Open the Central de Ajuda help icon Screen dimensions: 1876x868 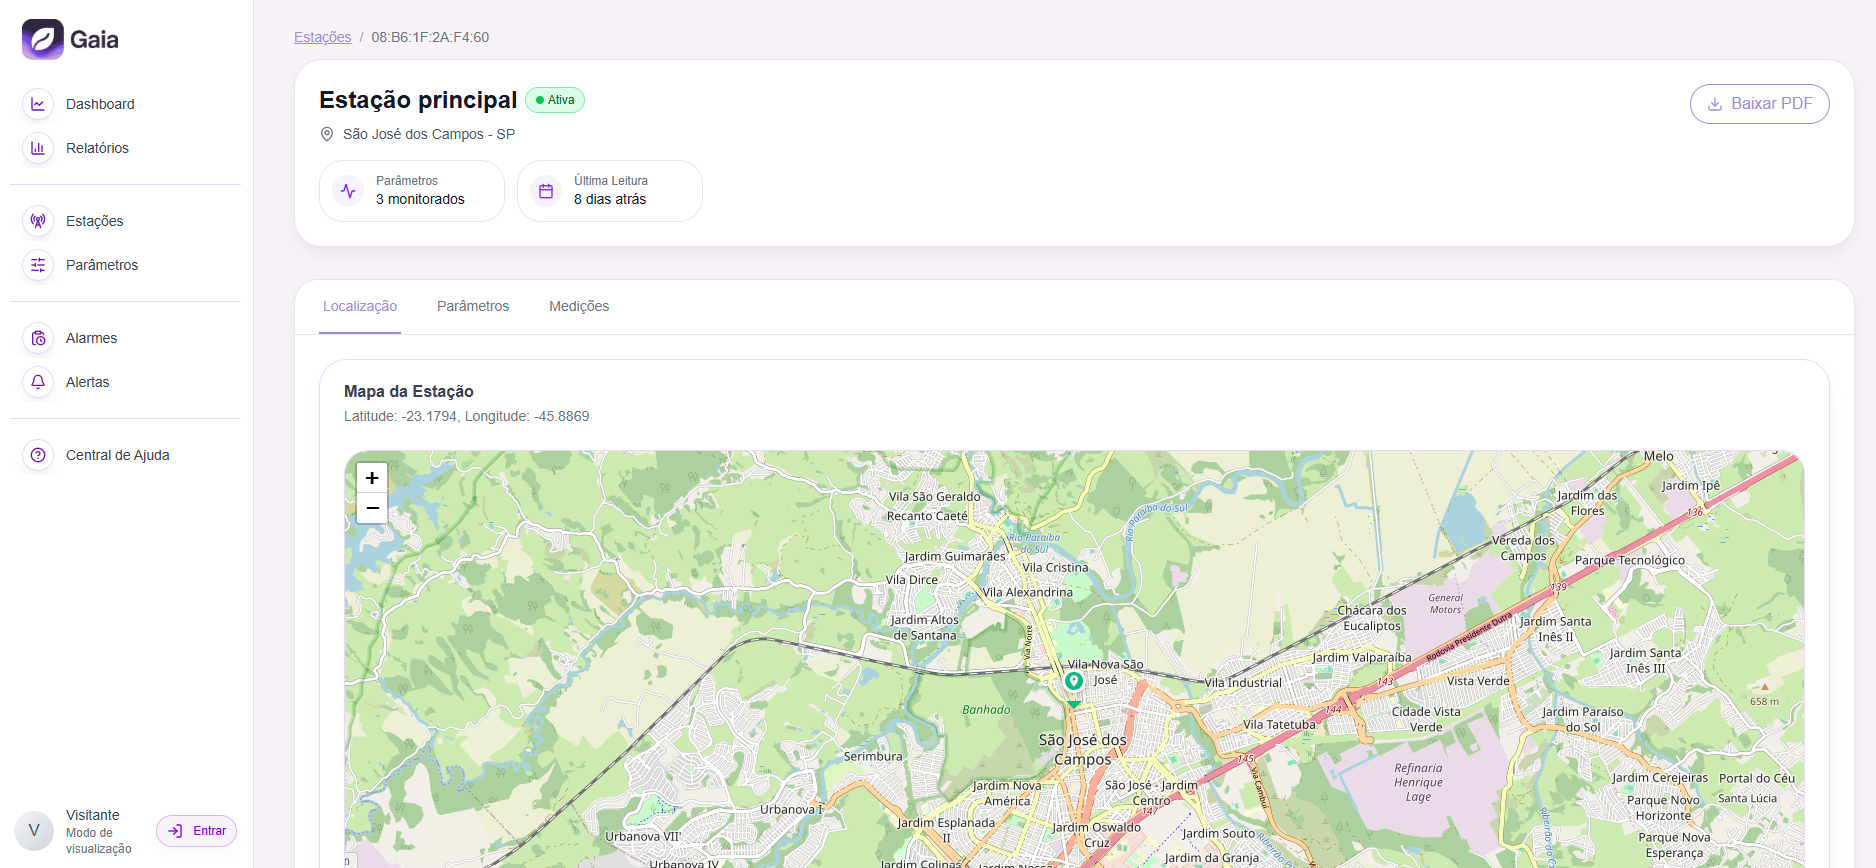coord(38,455)
